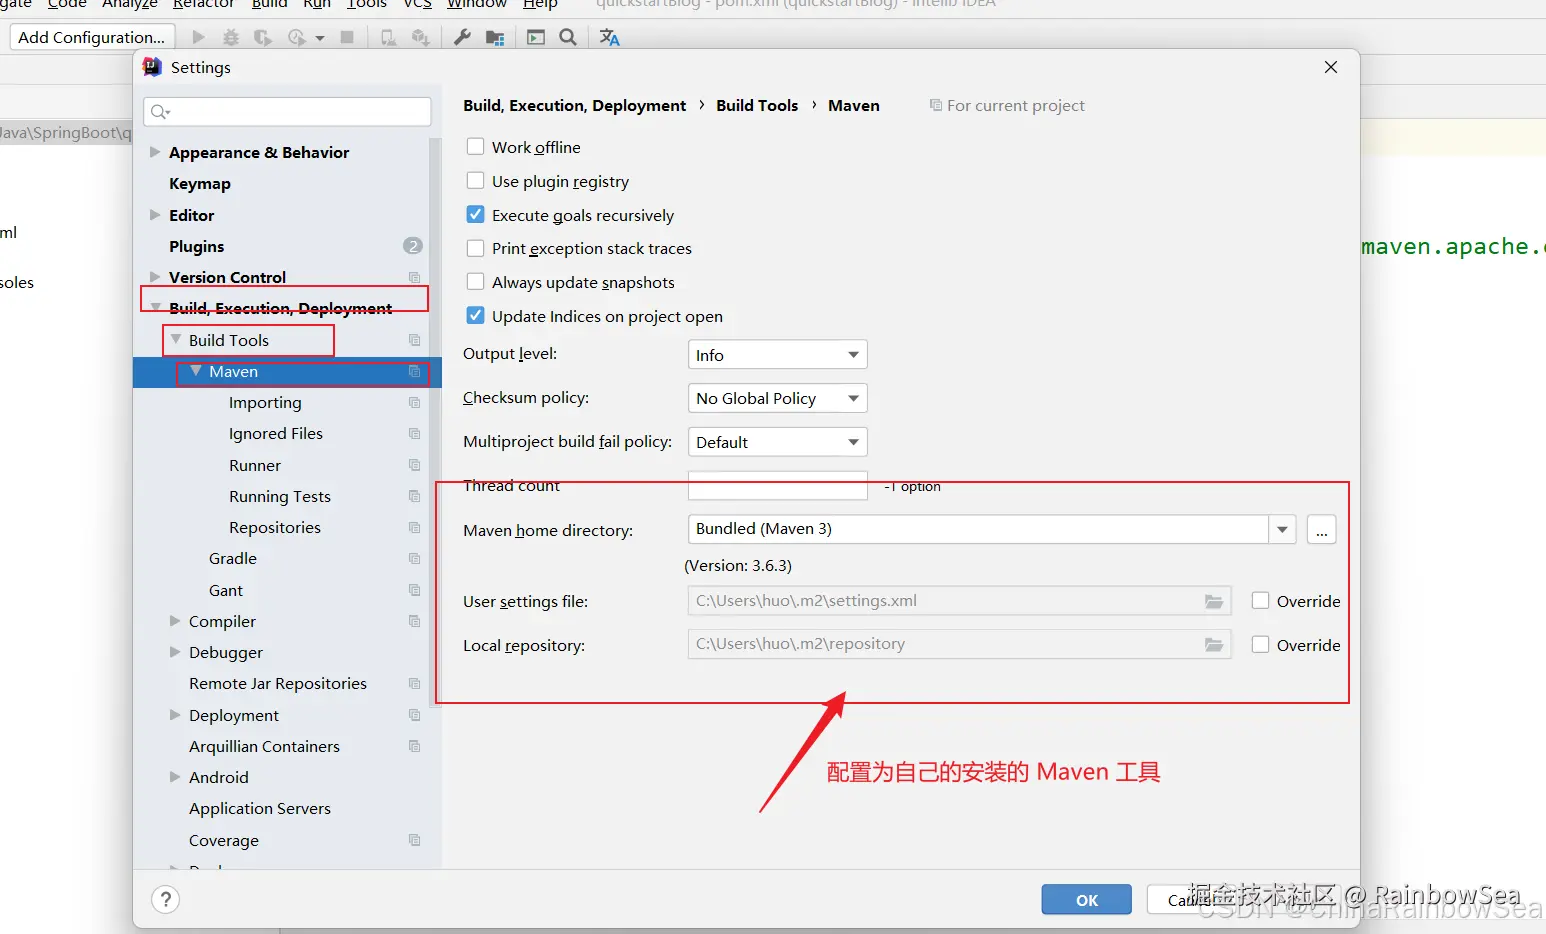Enable the Work offline checkbox
Image resolution: width=1546 pixels, height=934 pixels.
(476, 147)
